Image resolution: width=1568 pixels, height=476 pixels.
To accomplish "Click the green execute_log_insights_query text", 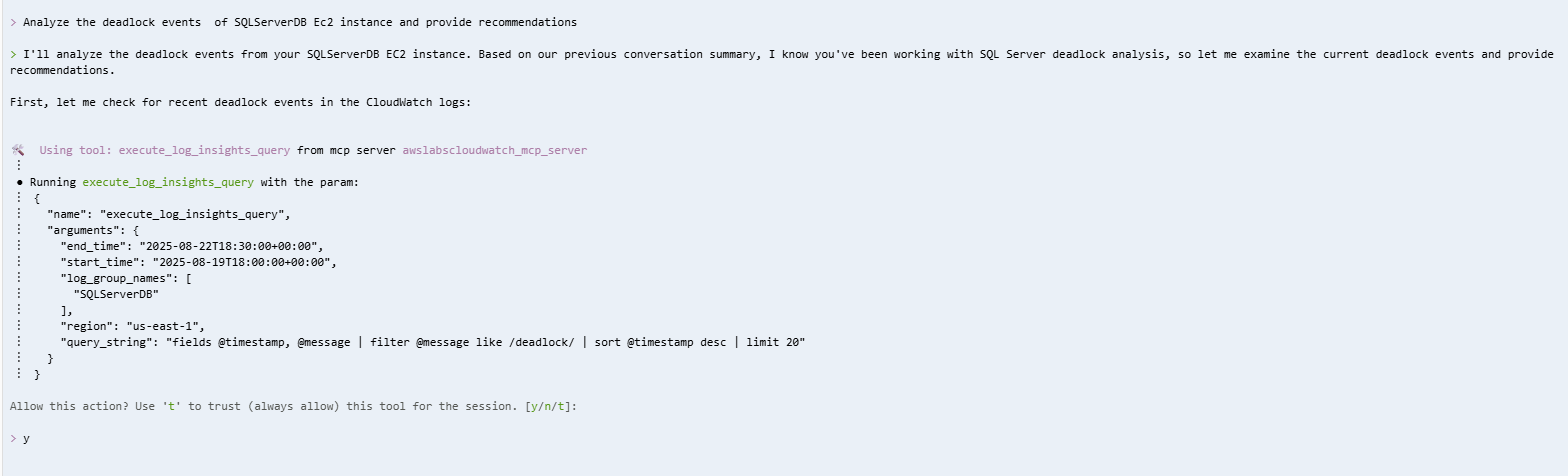I will 167,182.
